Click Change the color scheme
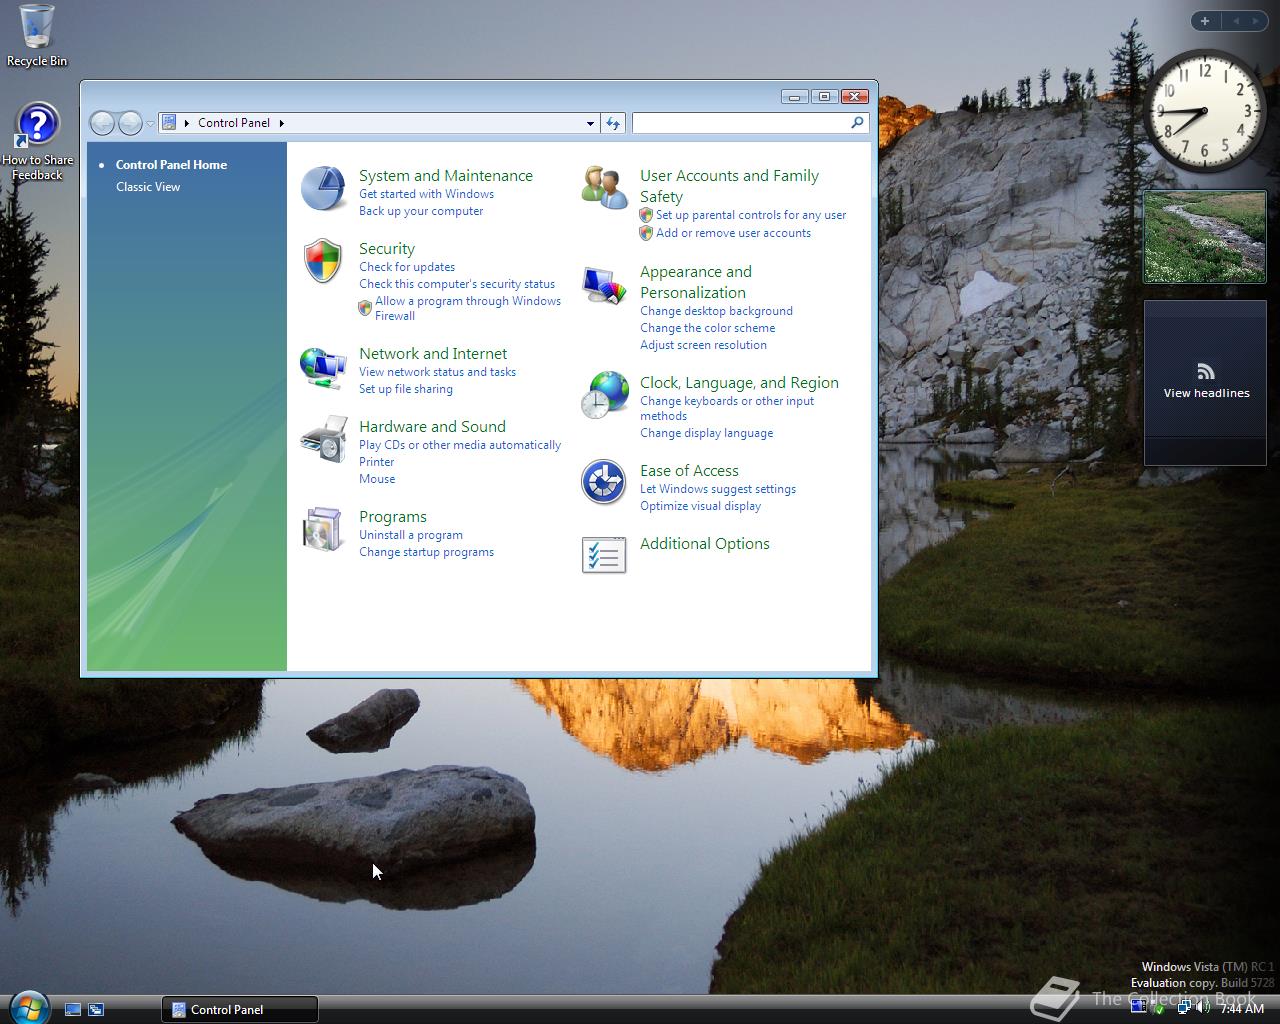Image resolution: width=1280 pixels, height=1024 pixels. [x=708, y=328]
